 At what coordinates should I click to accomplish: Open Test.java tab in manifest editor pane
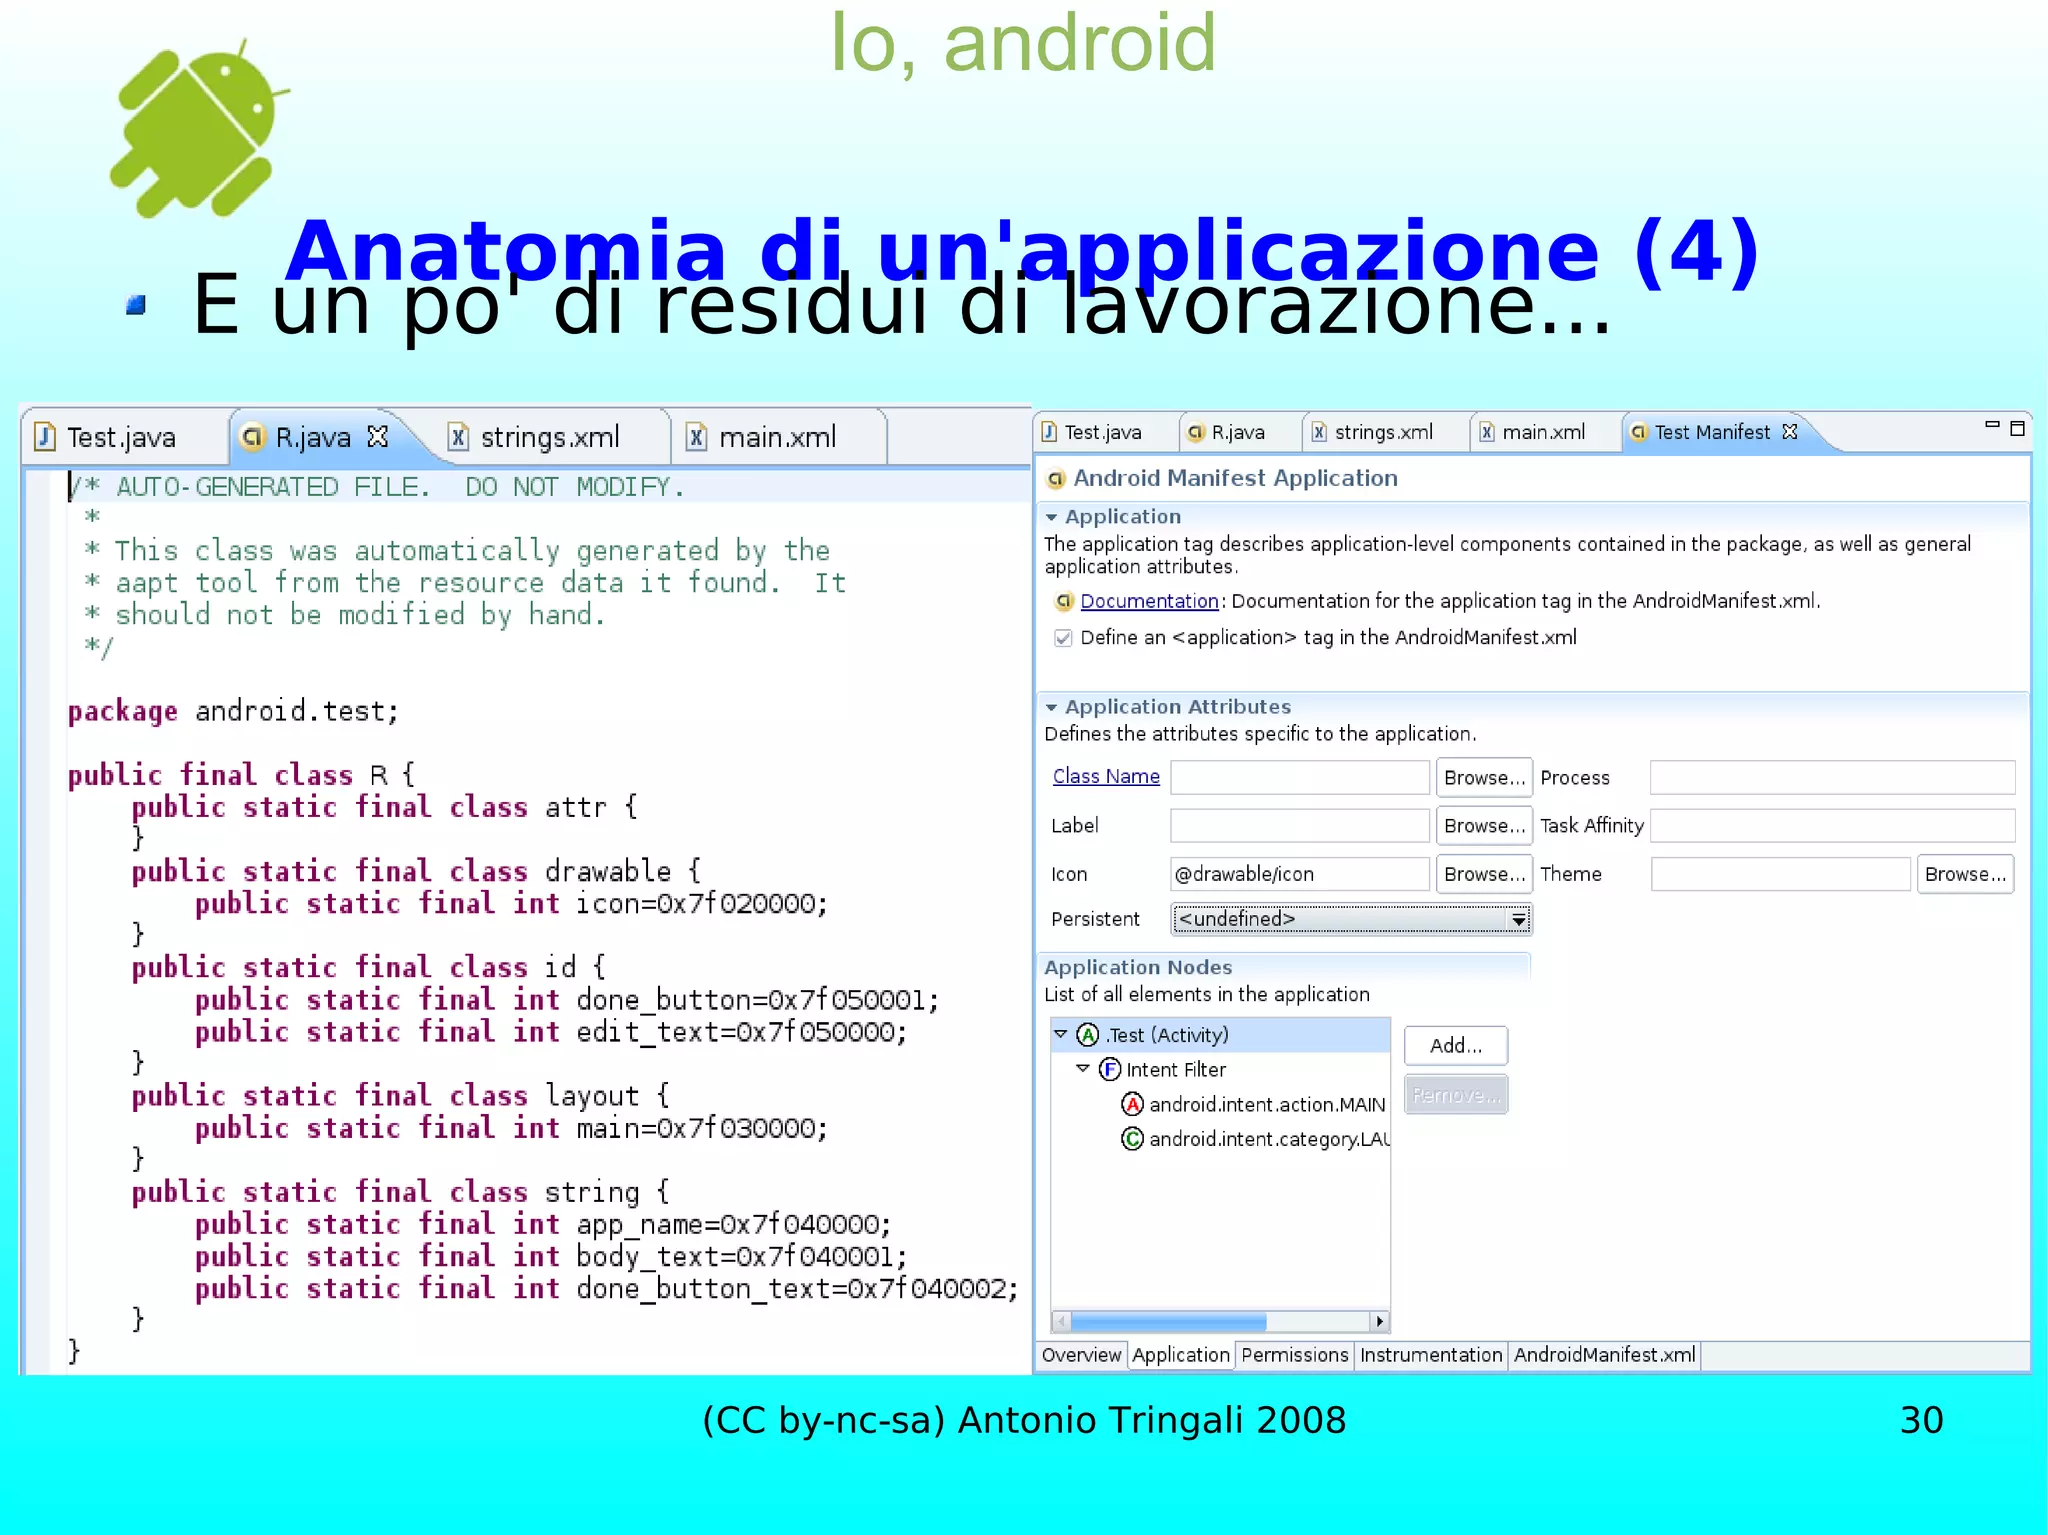click(x=1102, y=432)
